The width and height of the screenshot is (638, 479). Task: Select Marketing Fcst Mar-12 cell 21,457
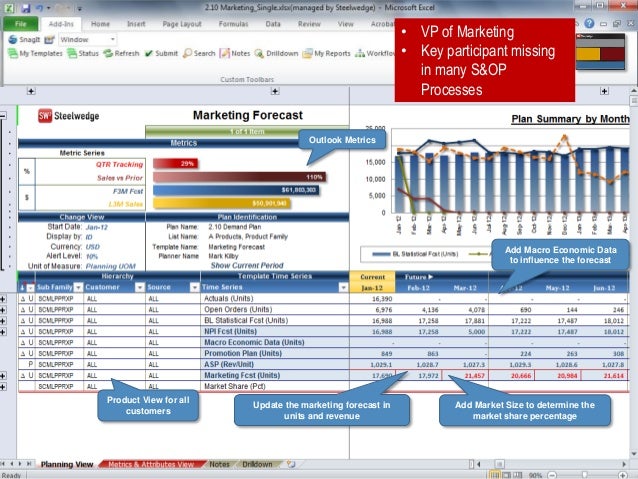[x=465, y=375]
